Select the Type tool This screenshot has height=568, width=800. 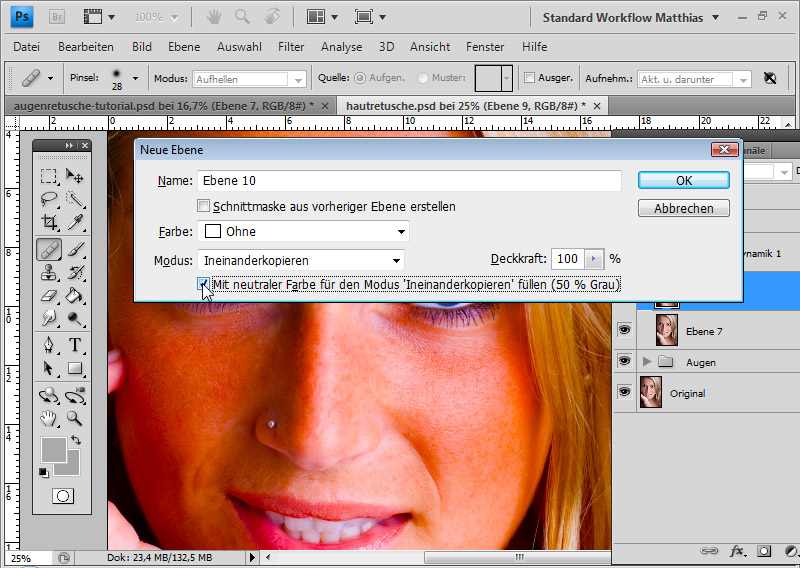[x=75, y=345]
